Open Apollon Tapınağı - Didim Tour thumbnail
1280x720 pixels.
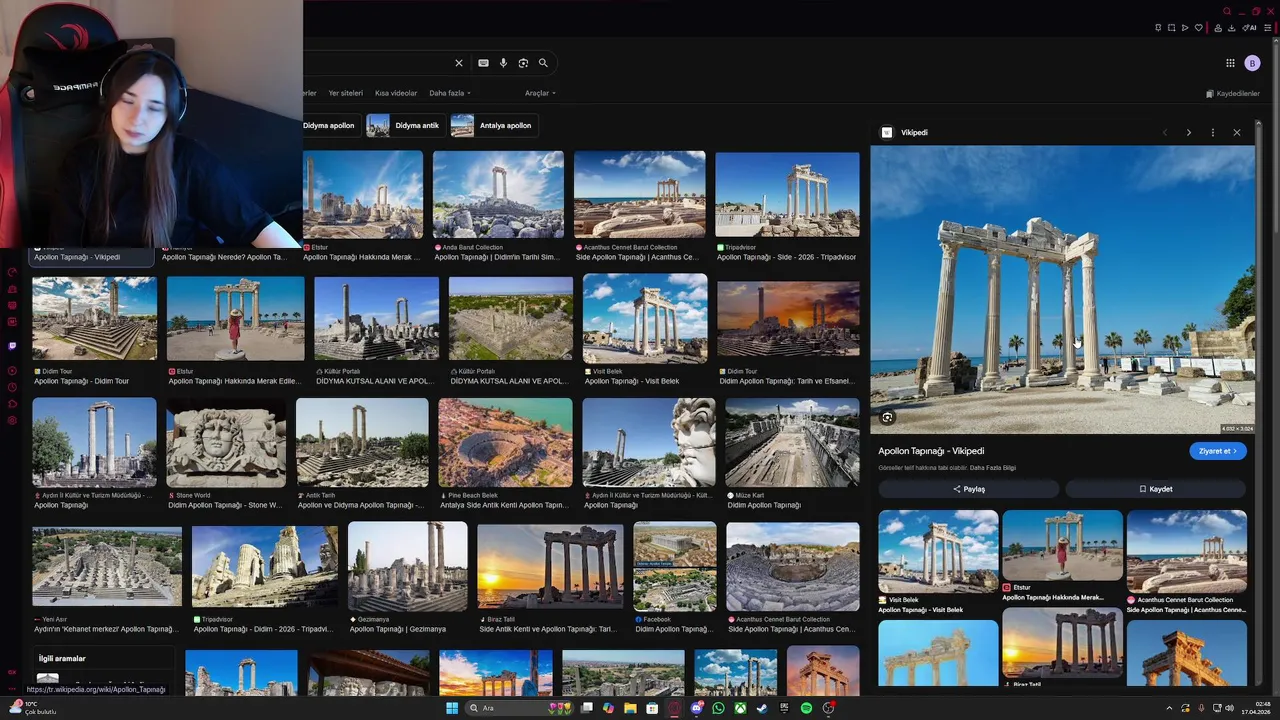click(x=94, y=318)
